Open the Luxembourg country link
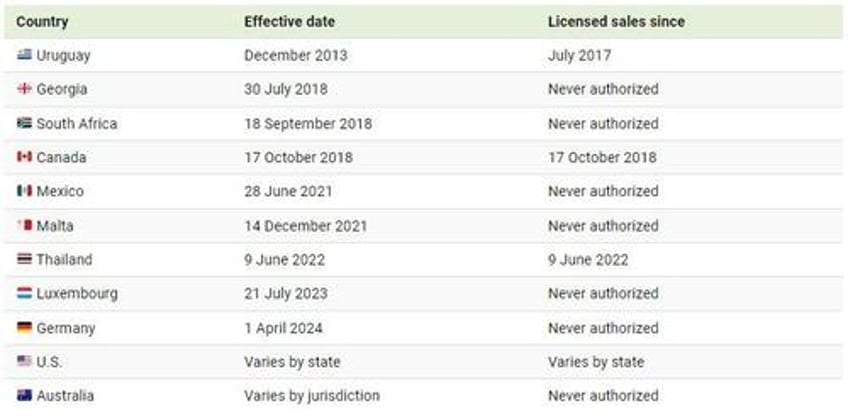Screen dimensions: 848x418 [x=77, y=294]
